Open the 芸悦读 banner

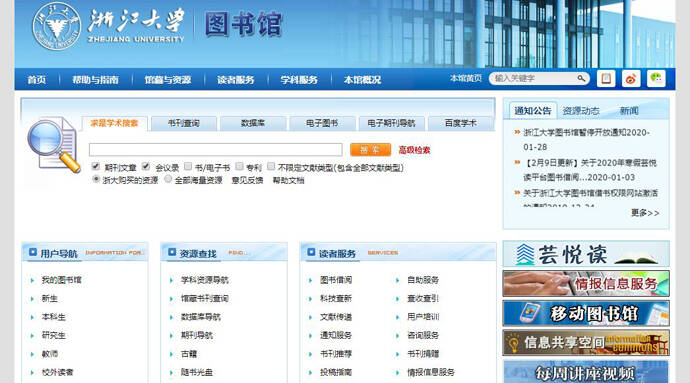[586, 254]
